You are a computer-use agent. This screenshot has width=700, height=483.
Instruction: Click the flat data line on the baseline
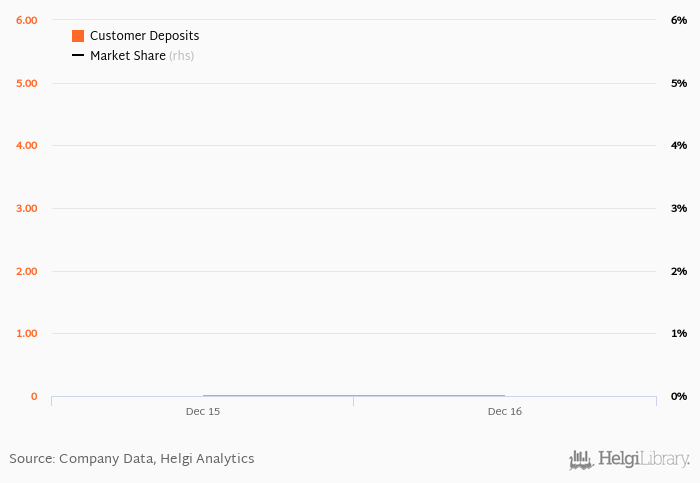pos(354,396)
